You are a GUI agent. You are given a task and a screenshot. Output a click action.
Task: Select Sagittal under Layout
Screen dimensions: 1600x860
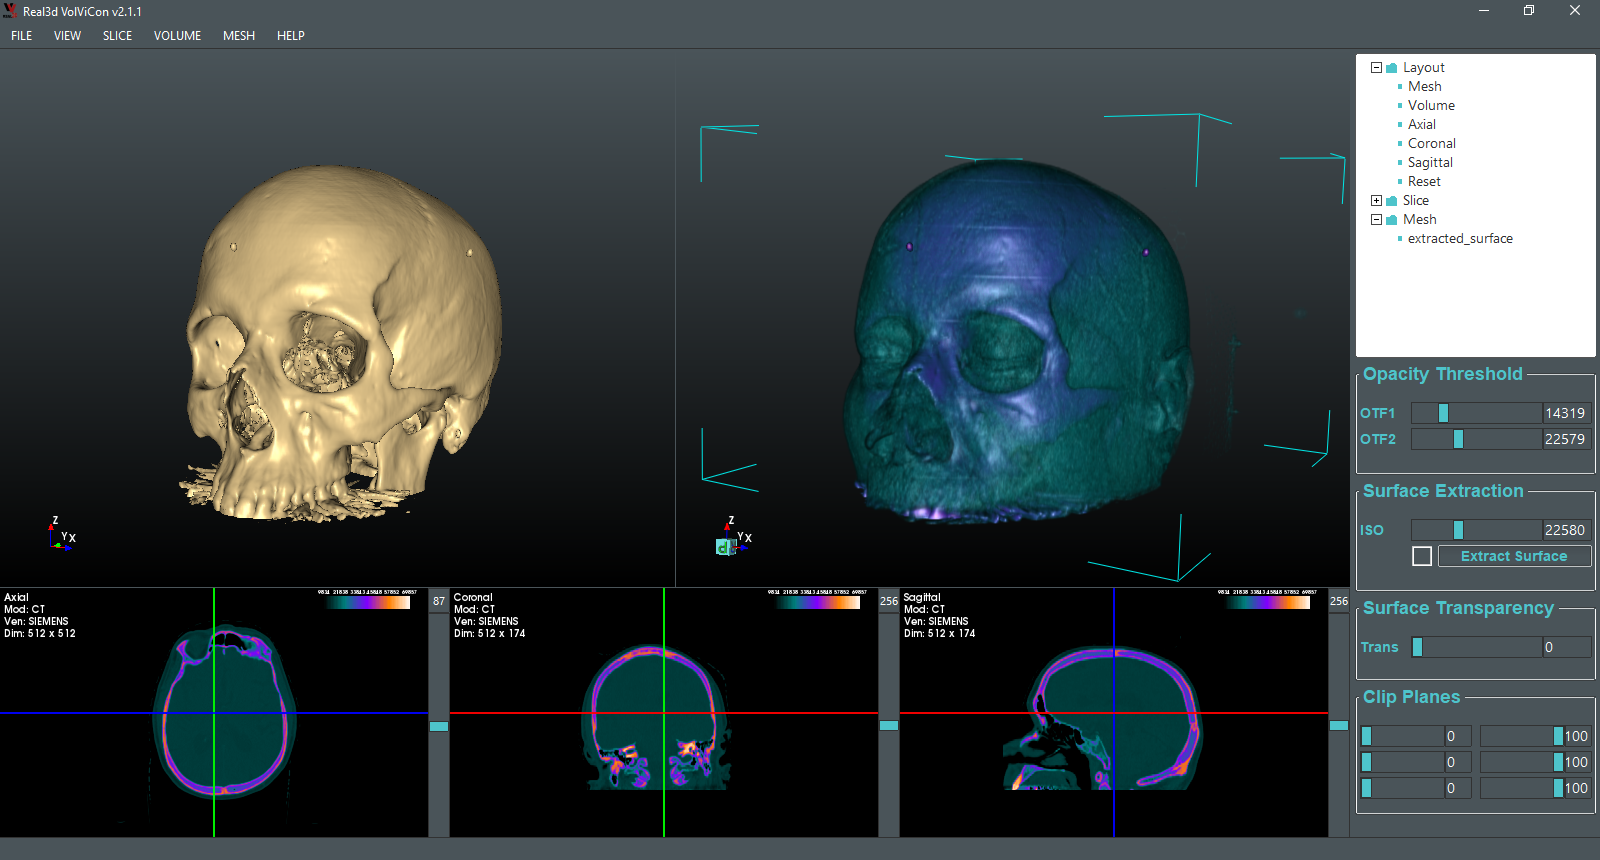click(1430, 163)
